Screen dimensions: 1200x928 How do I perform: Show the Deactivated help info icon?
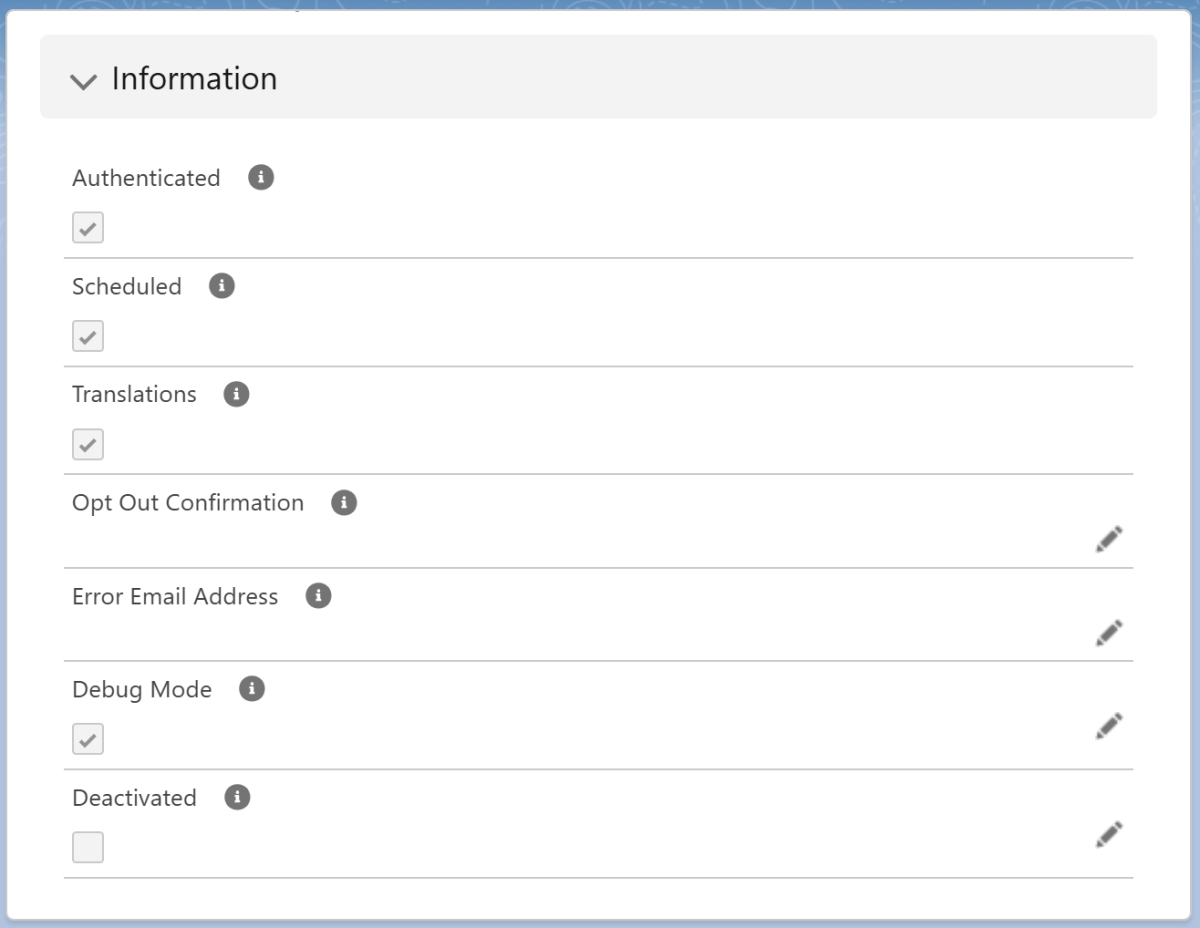237,797
